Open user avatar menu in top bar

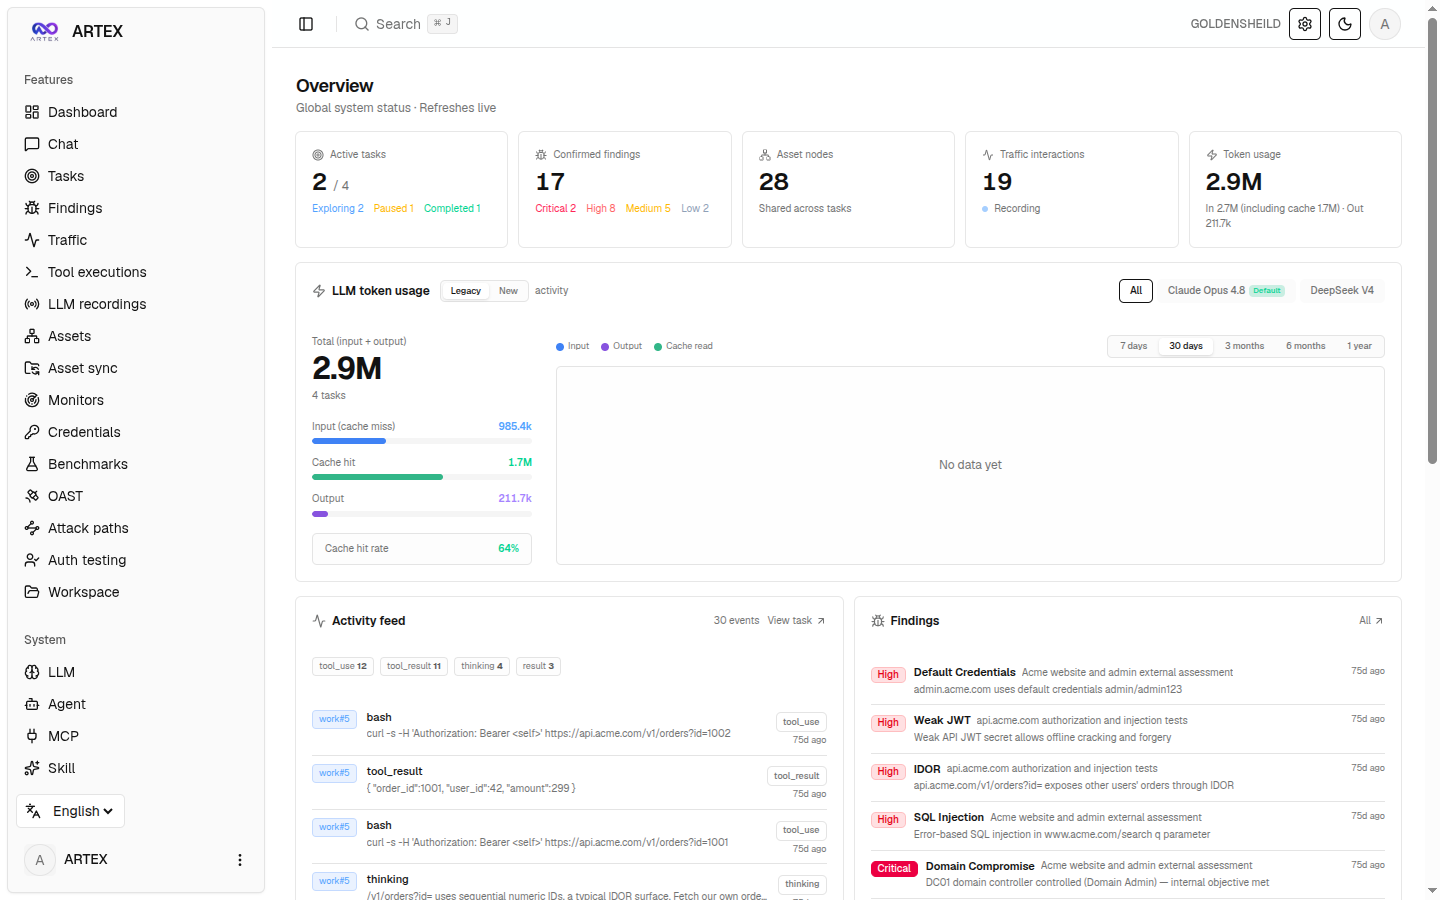click(1385, 24)
